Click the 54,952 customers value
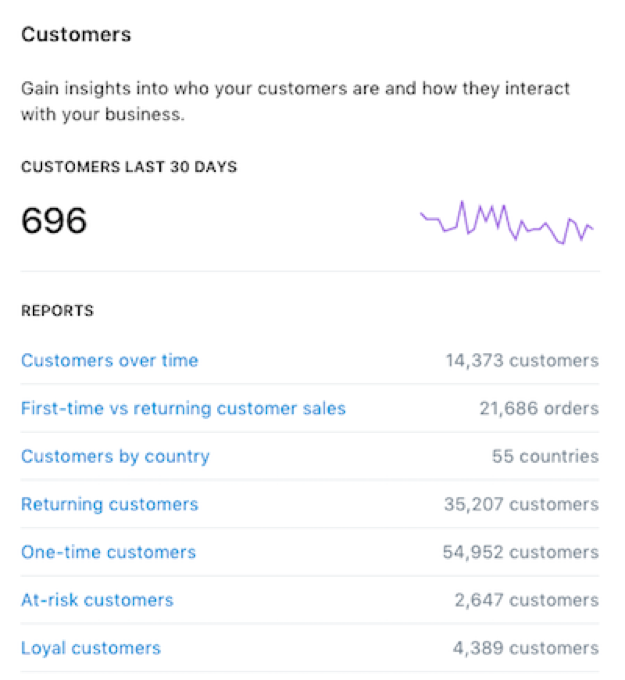 click(521, 553)
